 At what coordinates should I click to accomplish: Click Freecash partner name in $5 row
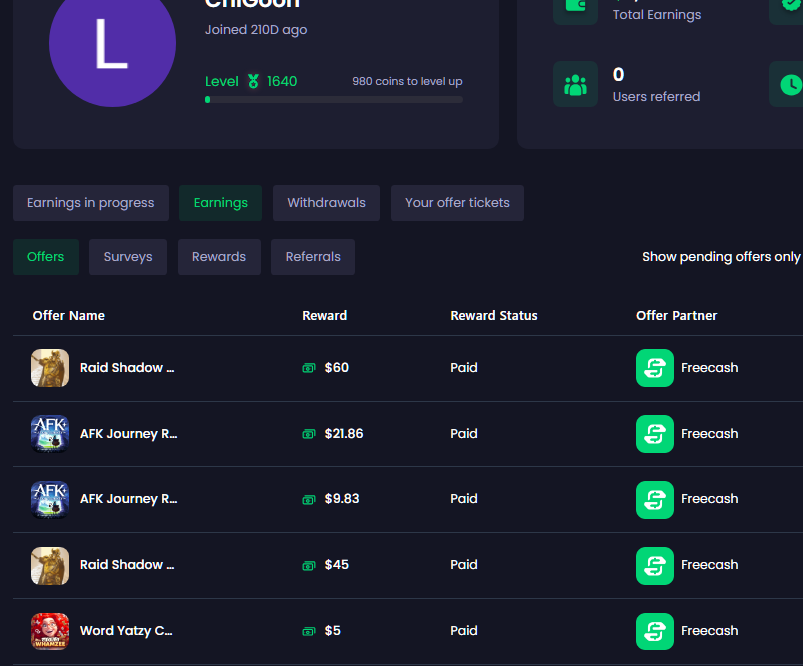point(710,631)
